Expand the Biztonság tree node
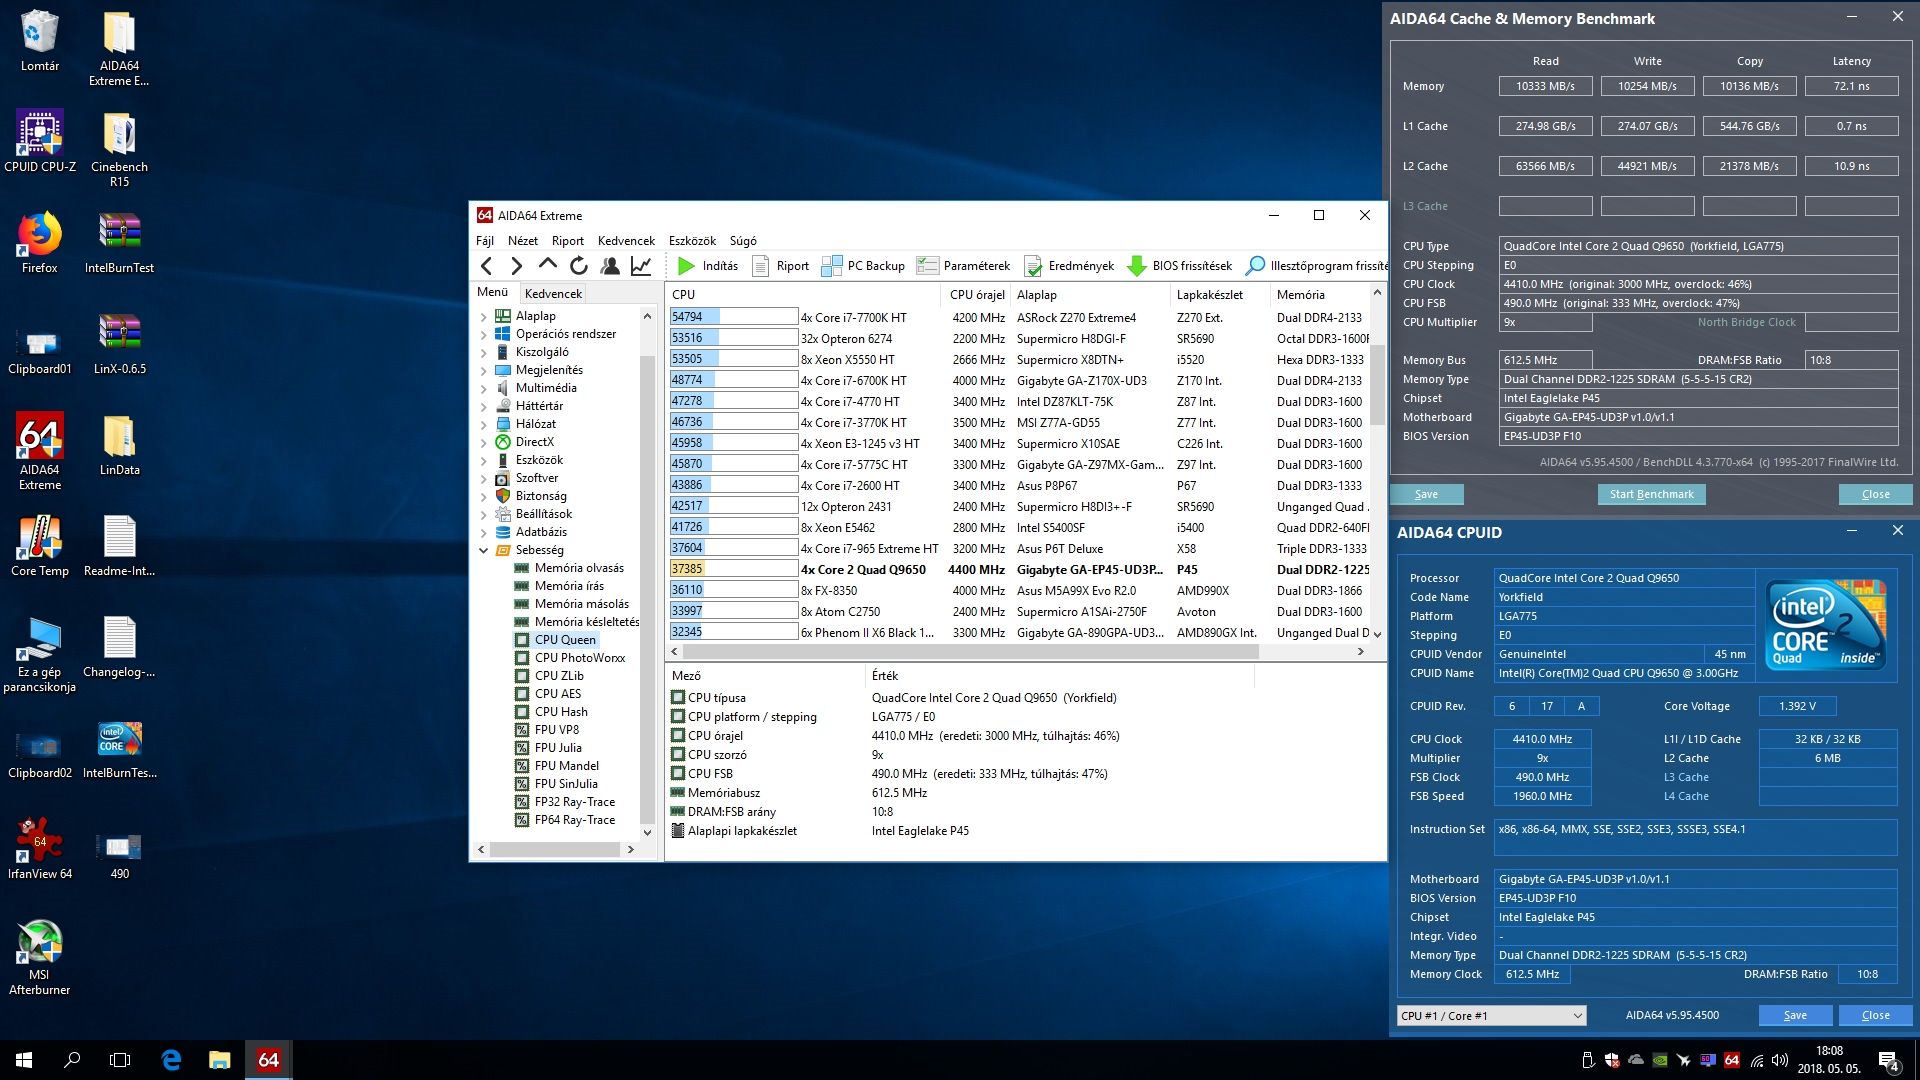Image resolution: width=1920 pixels, height=1080 pixels. [x=484, y=496]
